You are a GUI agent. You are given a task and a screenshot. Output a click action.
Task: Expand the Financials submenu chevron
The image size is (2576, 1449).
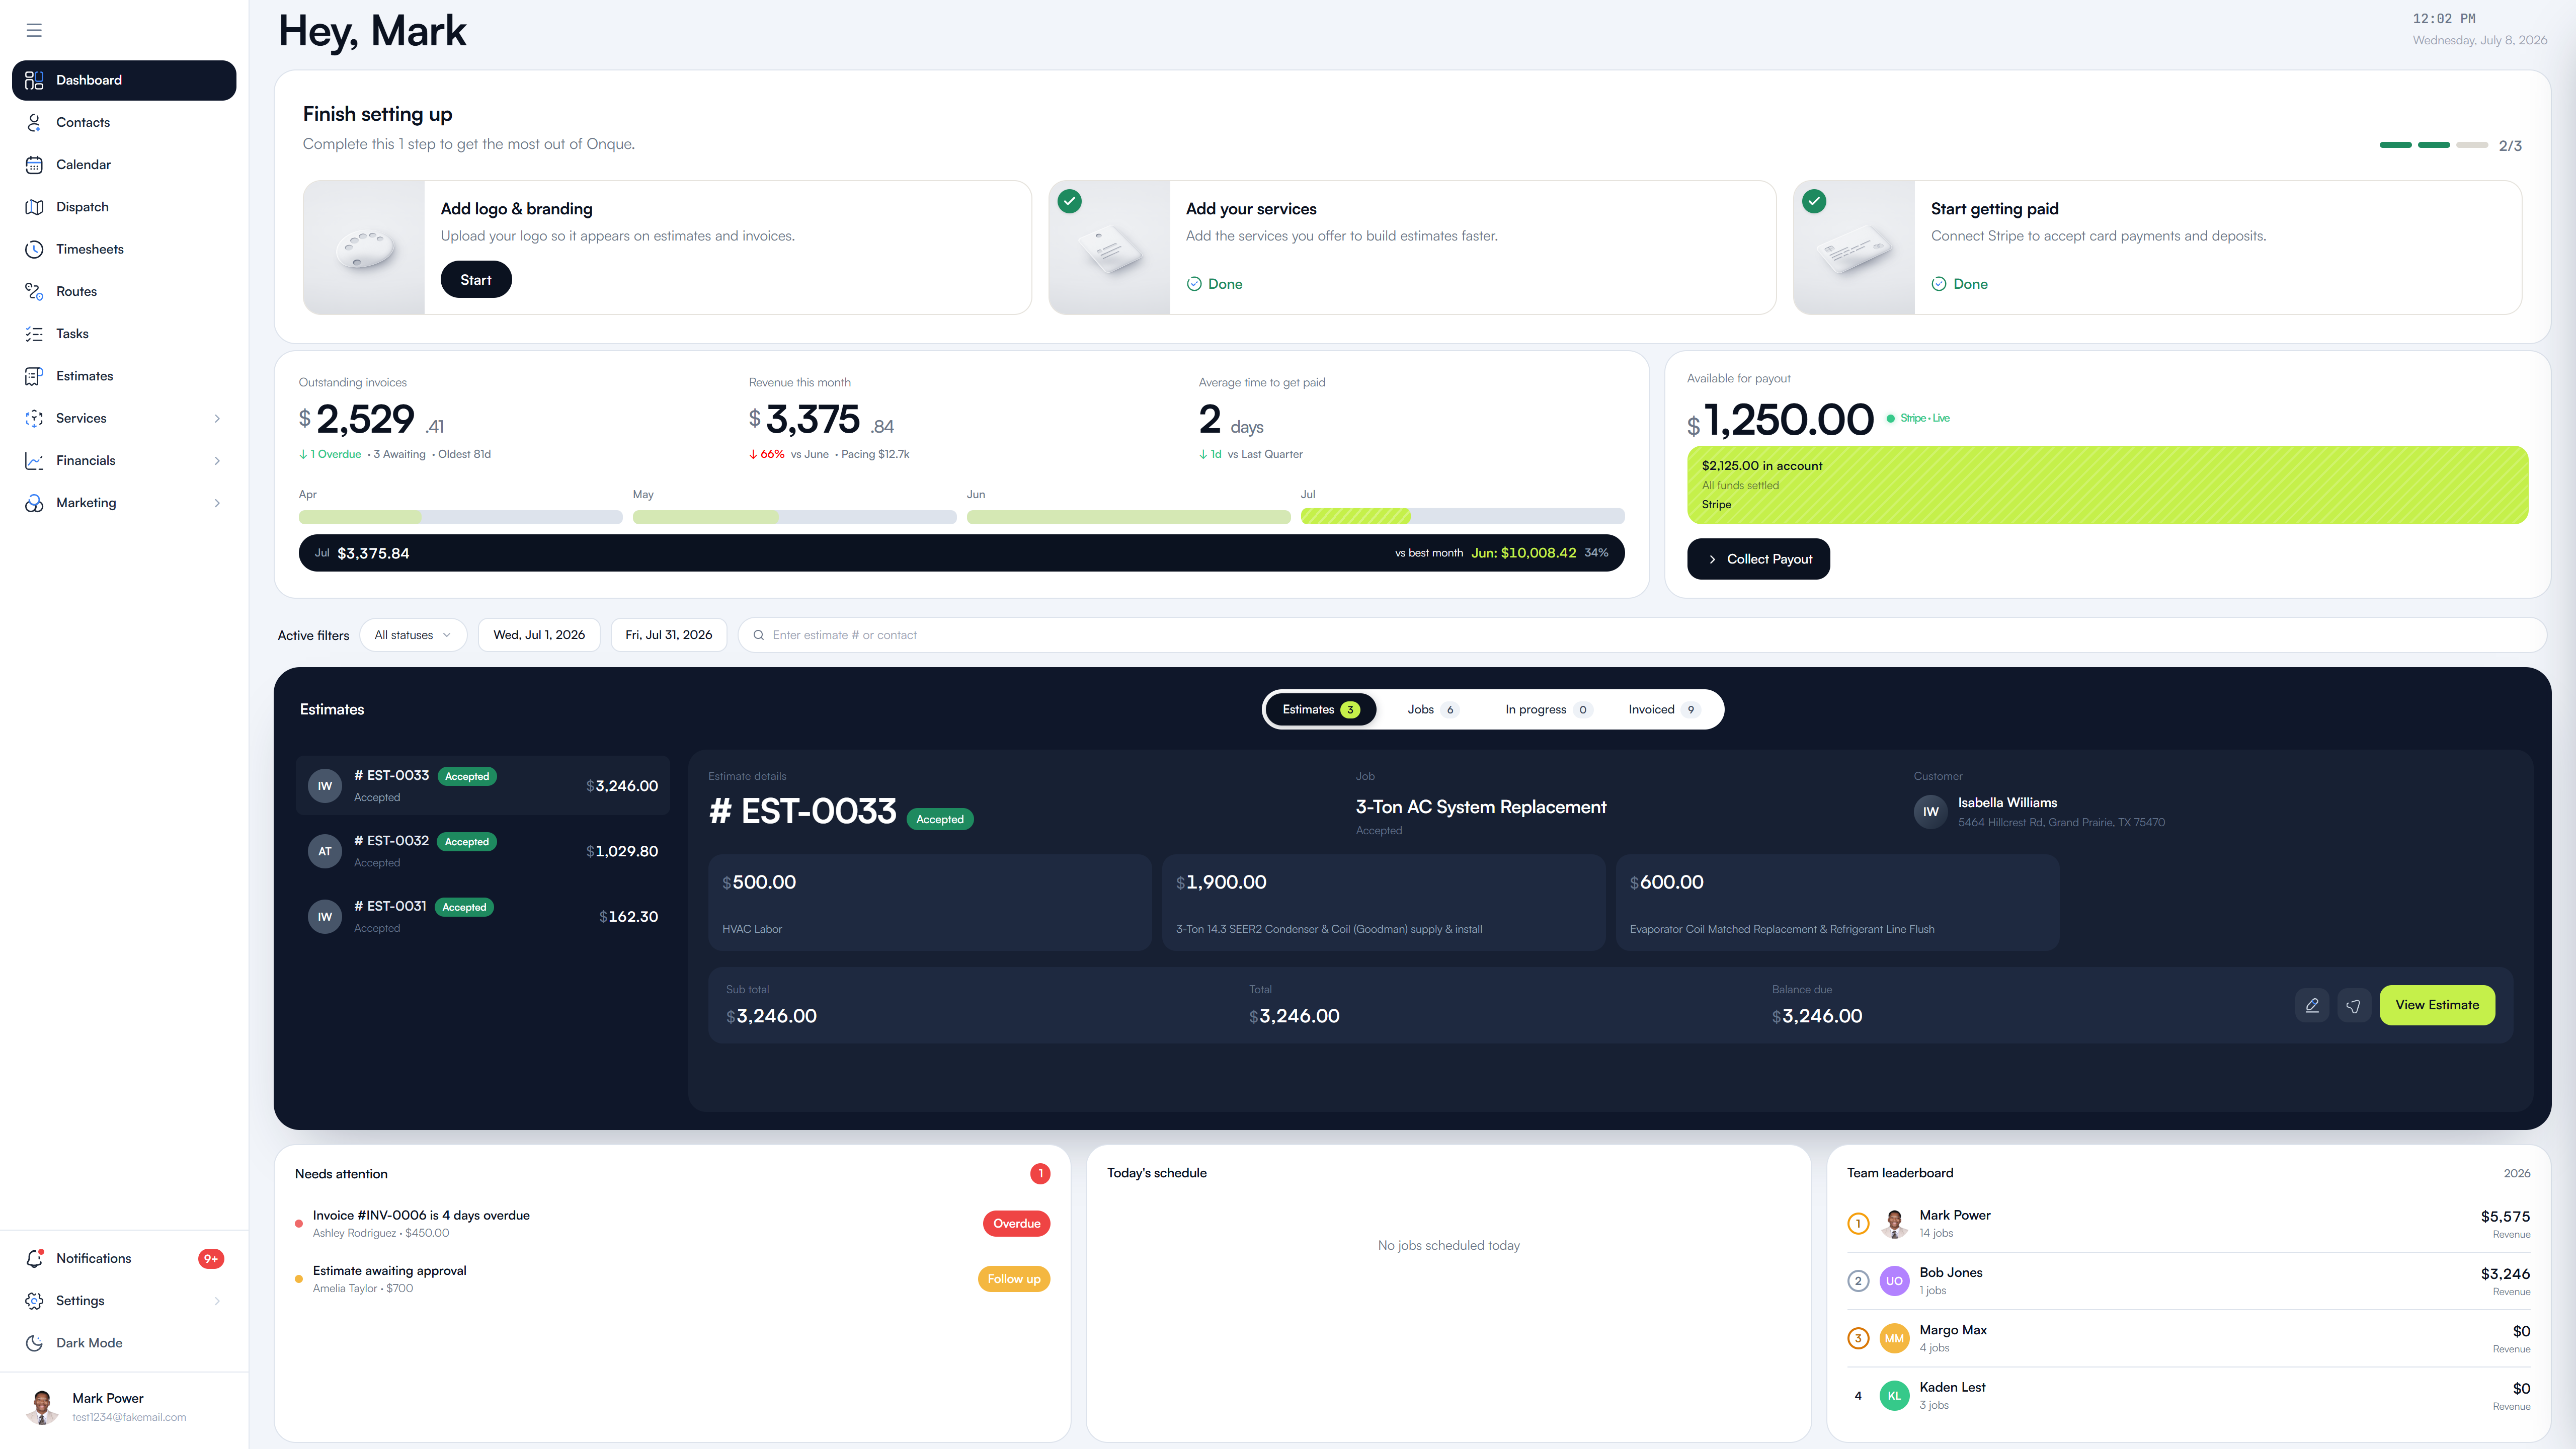(x=217, y=461)
